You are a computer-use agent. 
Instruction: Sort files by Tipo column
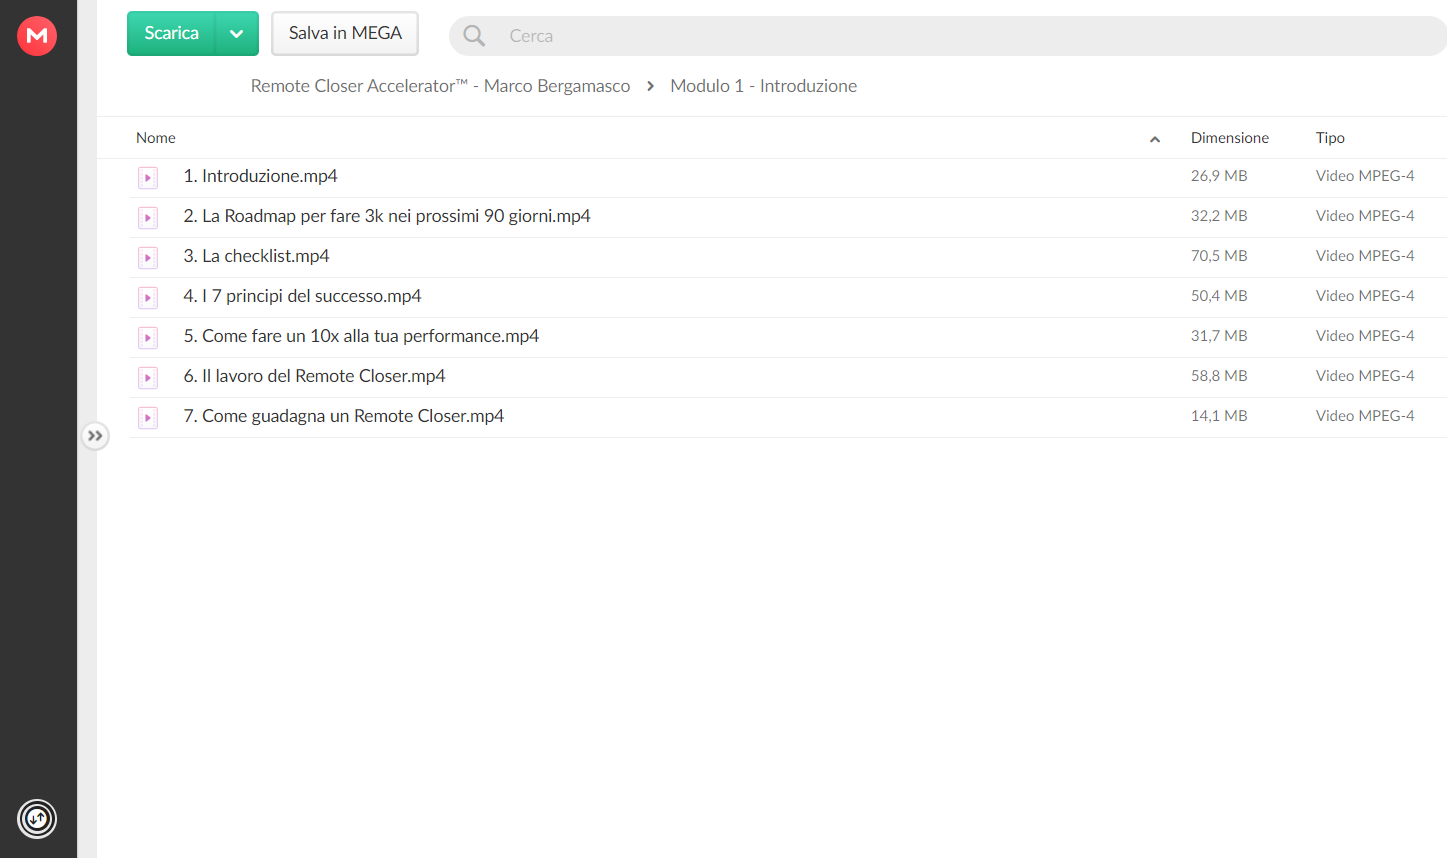(x=1330, y=138)
